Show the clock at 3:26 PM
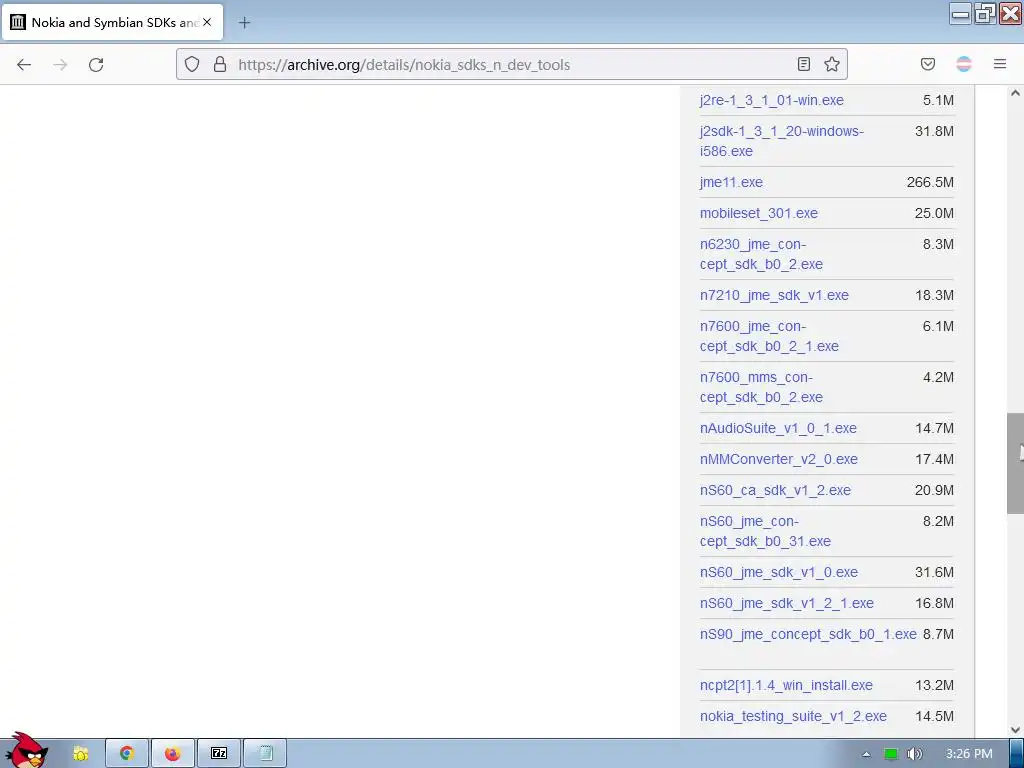 tap(969, 754)
